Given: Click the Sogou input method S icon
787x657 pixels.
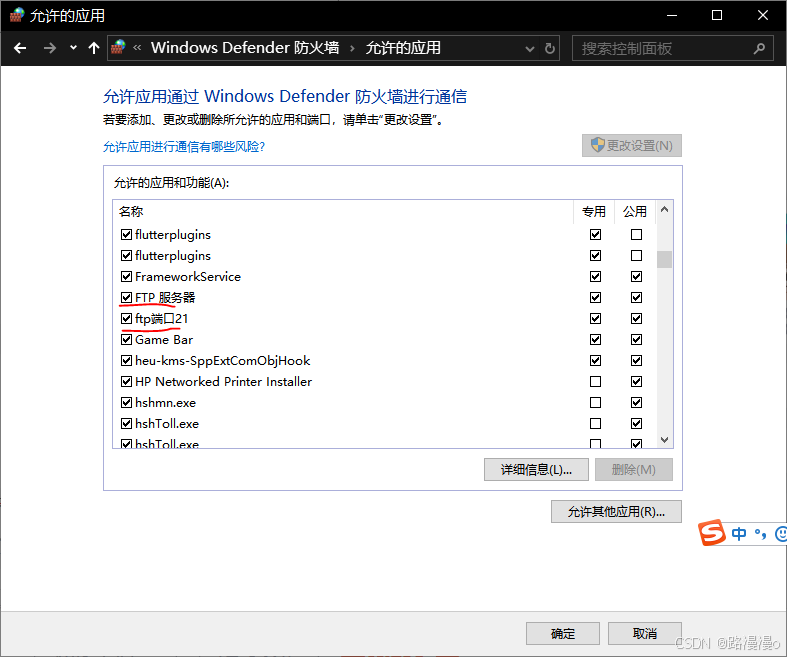Looking at the screenshot, I should pyautogui.click(x=712, y=533).
